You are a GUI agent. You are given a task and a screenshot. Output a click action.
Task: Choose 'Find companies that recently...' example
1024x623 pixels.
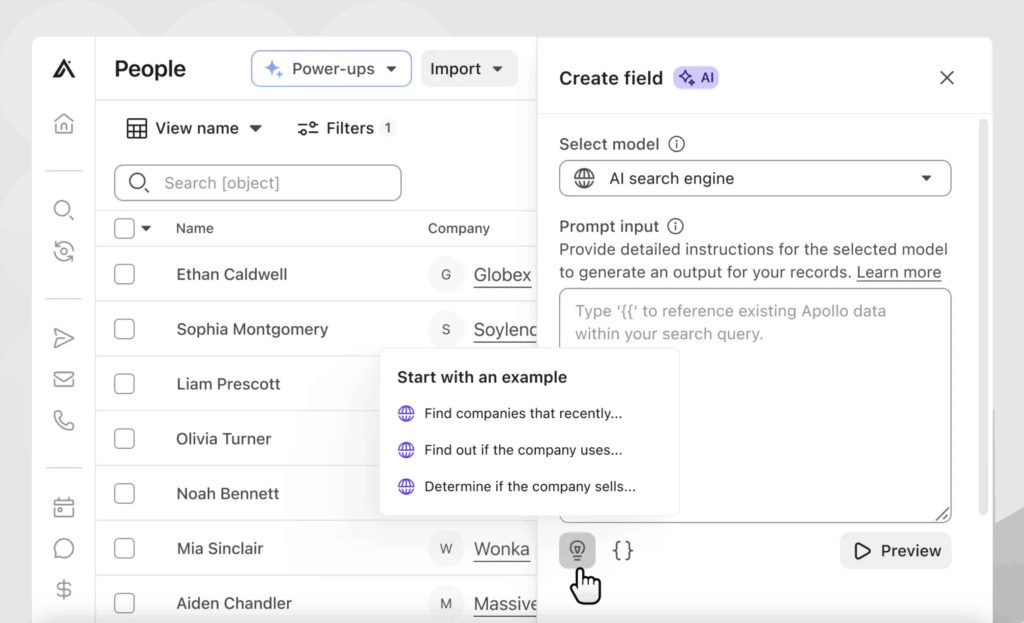[x=522, y=413]
